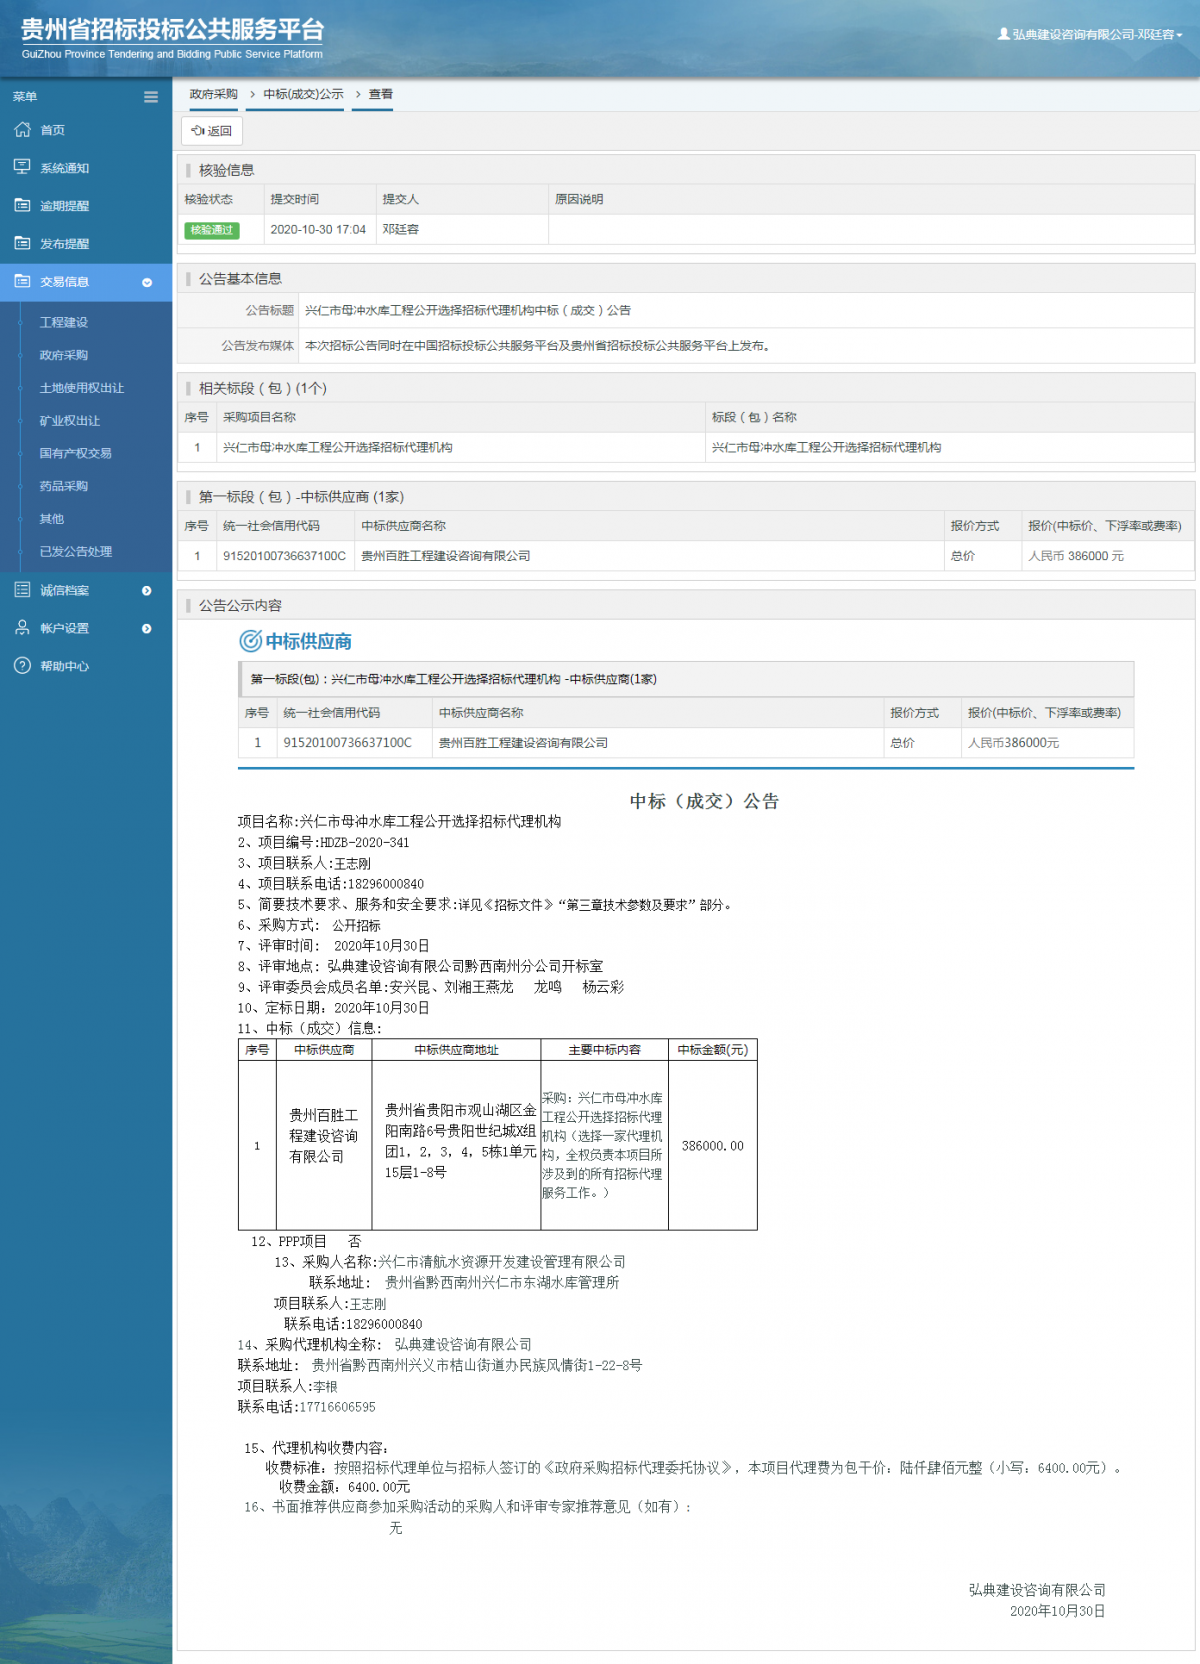1200x1664 pixels.
Task: Click 查看 breadcrumb item
Action: (381, 94)
